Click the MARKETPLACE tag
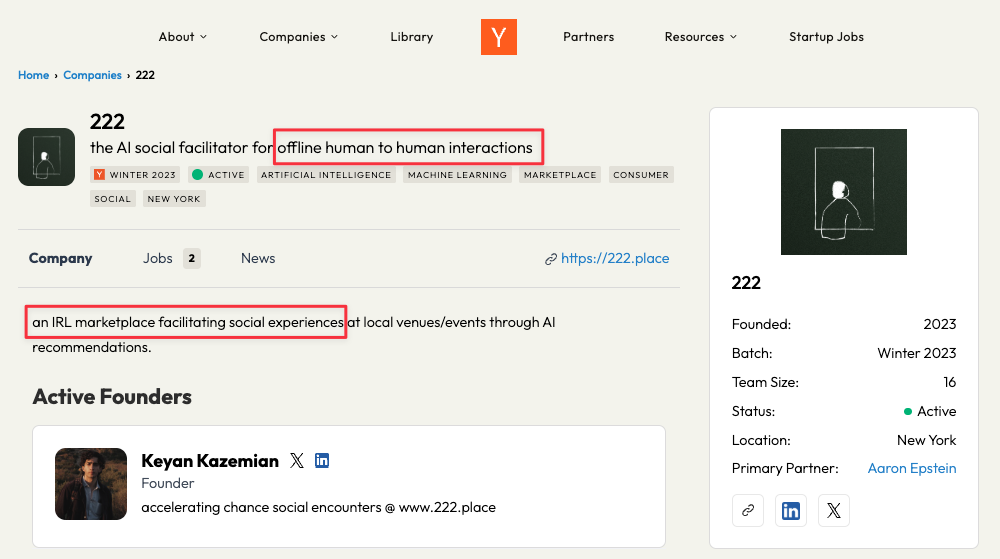1000x559 pixels. tap(560, 175)
